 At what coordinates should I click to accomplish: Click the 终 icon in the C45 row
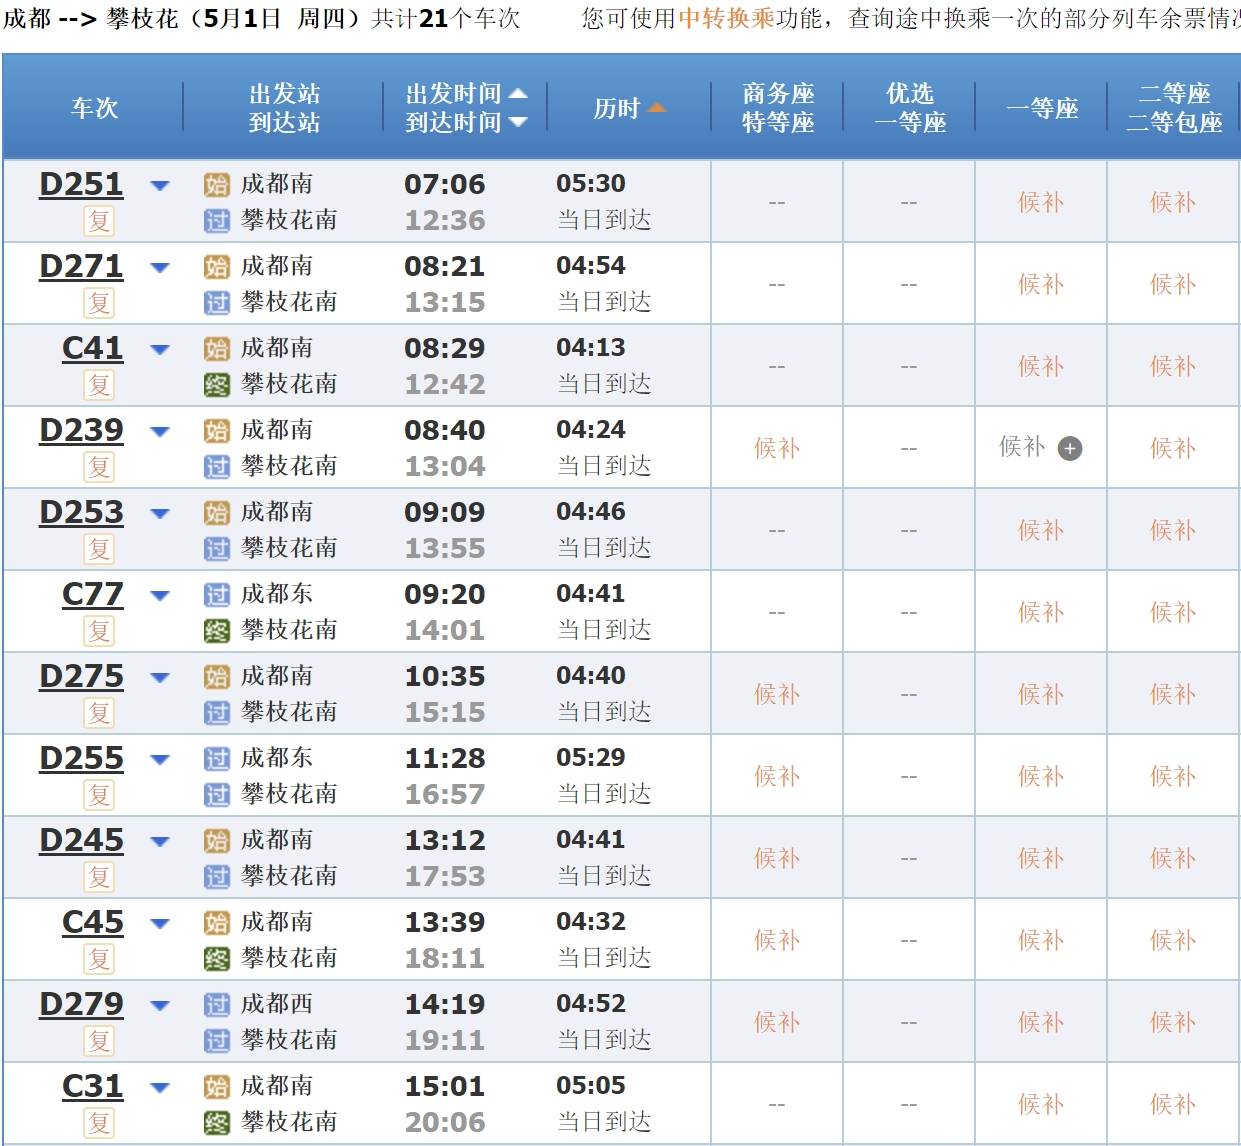[x=217, y=959]
